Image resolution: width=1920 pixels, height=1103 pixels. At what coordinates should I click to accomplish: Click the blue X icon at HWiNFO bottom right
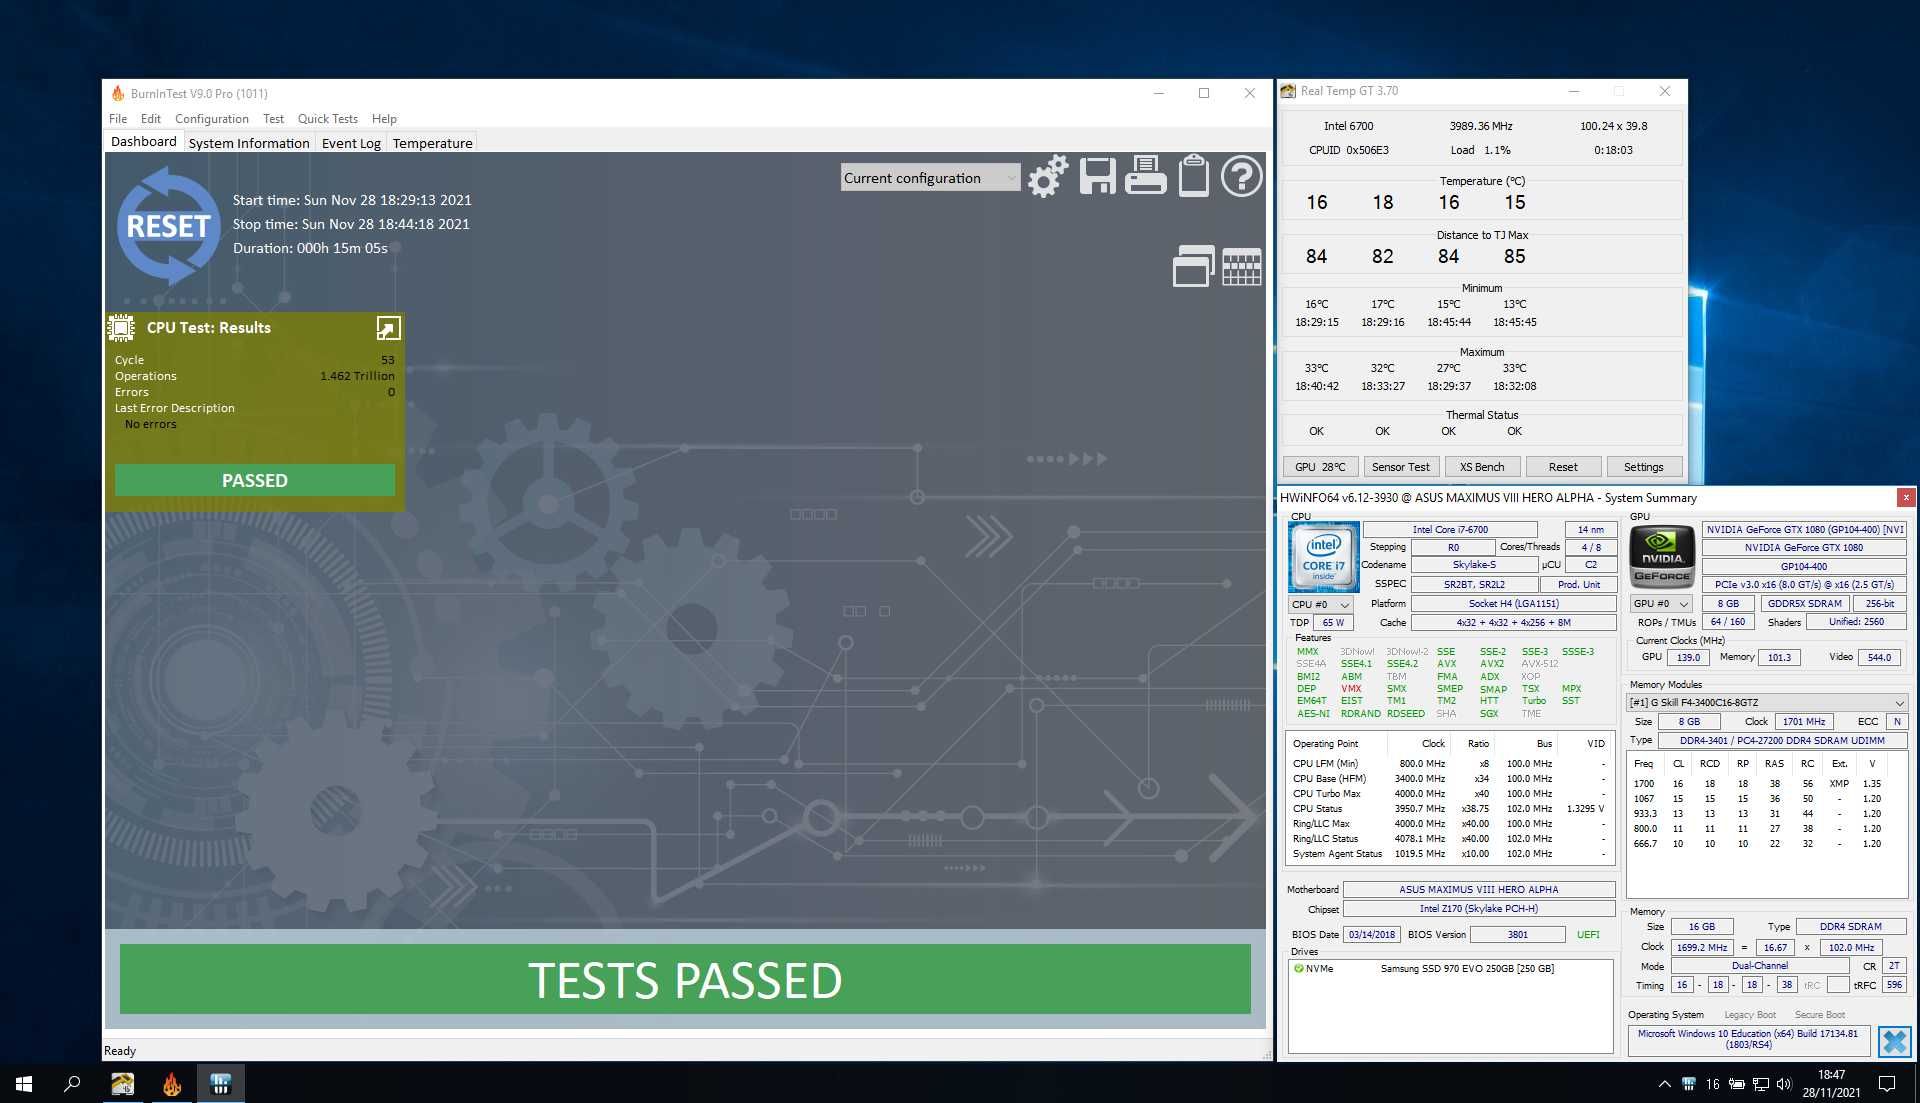click(x=1894, y=1041)
